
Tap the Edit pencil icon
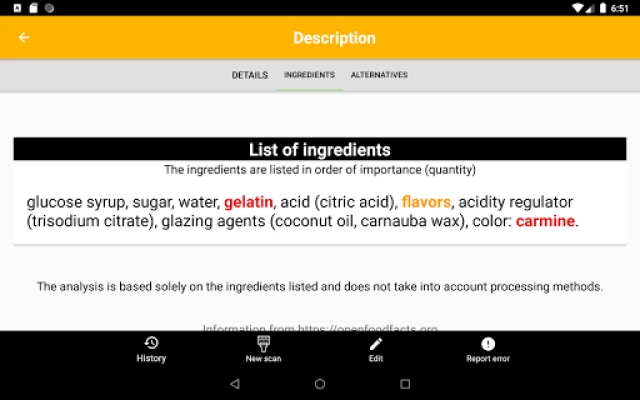click(x=376, y=344)
